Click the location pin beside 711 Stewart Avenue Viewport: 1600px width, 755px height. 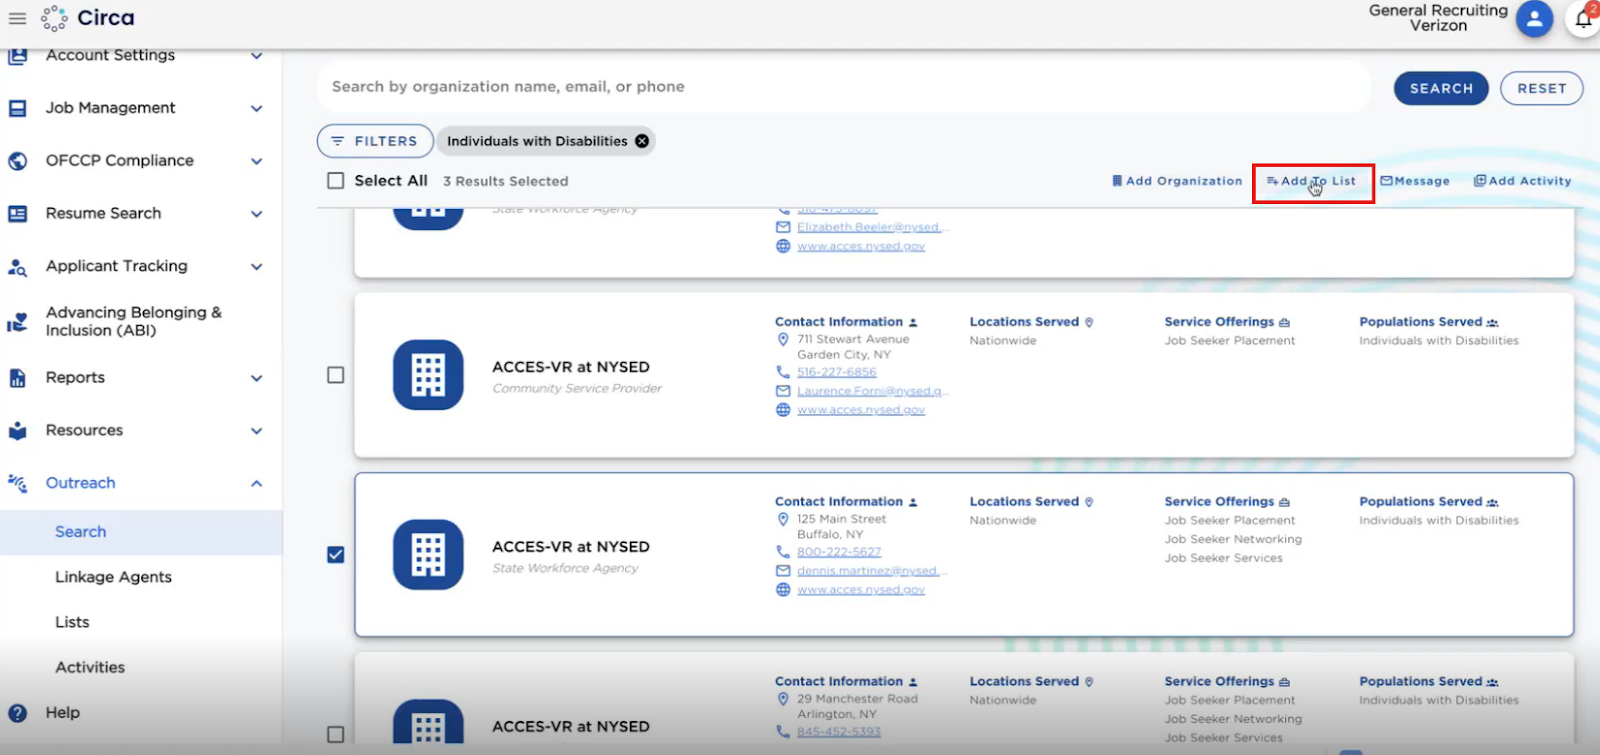point(783,339)
